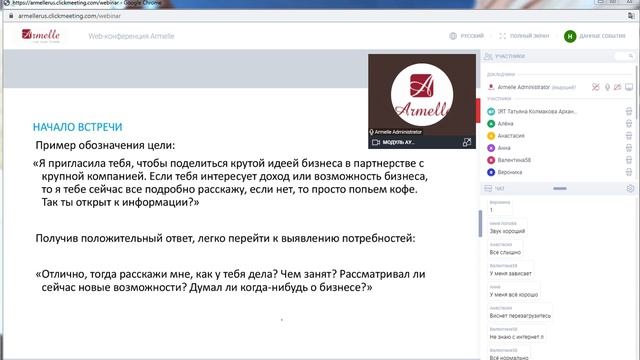Click the chat message 'У меня зависает'
This screenshot has height=360, width=640.
511,273
